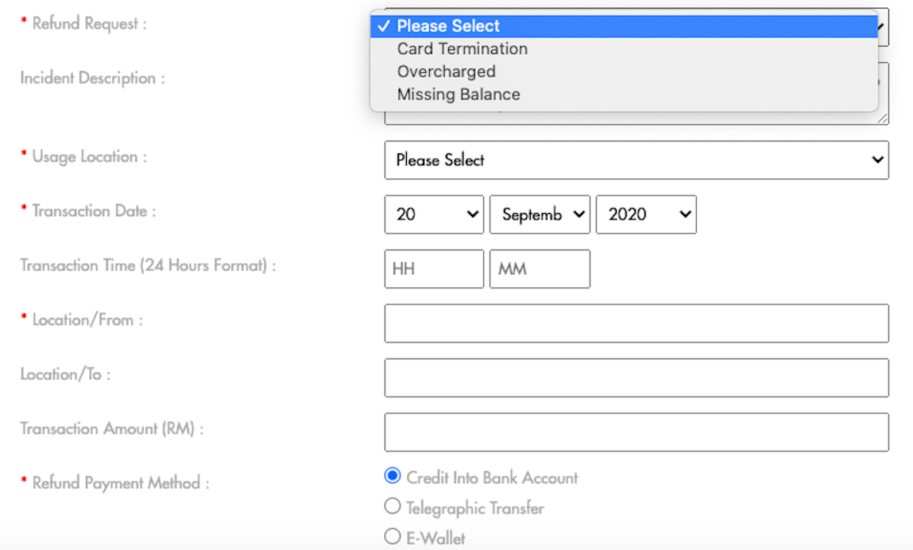This screenshot has width=913, height=550.
Task: Click the Incident Description textarea resize handle
Action: click(x=883, y=119)
